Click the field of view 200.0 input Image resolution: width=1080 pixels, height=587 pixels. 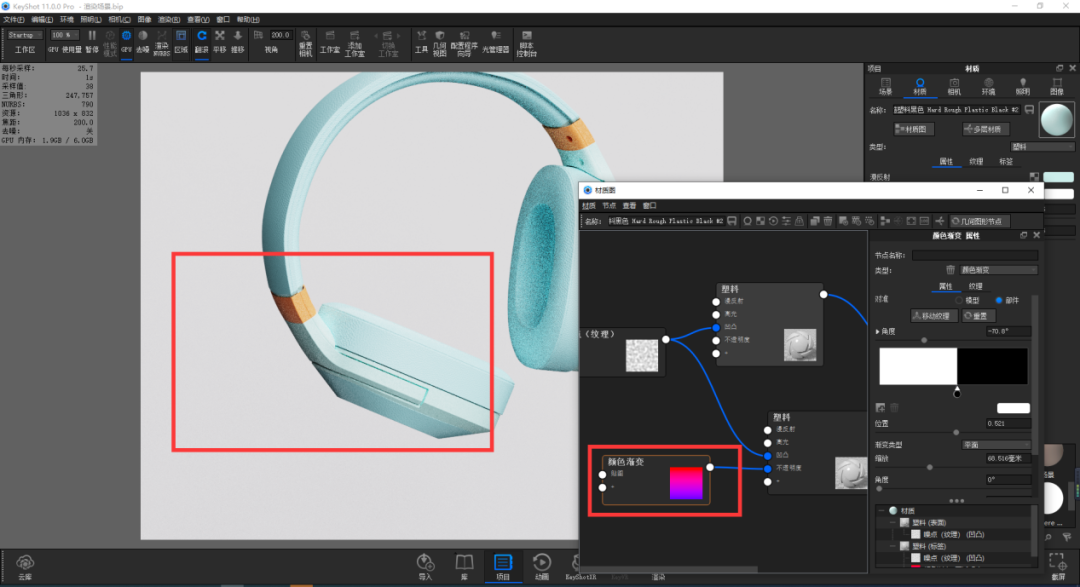(280, 35)
